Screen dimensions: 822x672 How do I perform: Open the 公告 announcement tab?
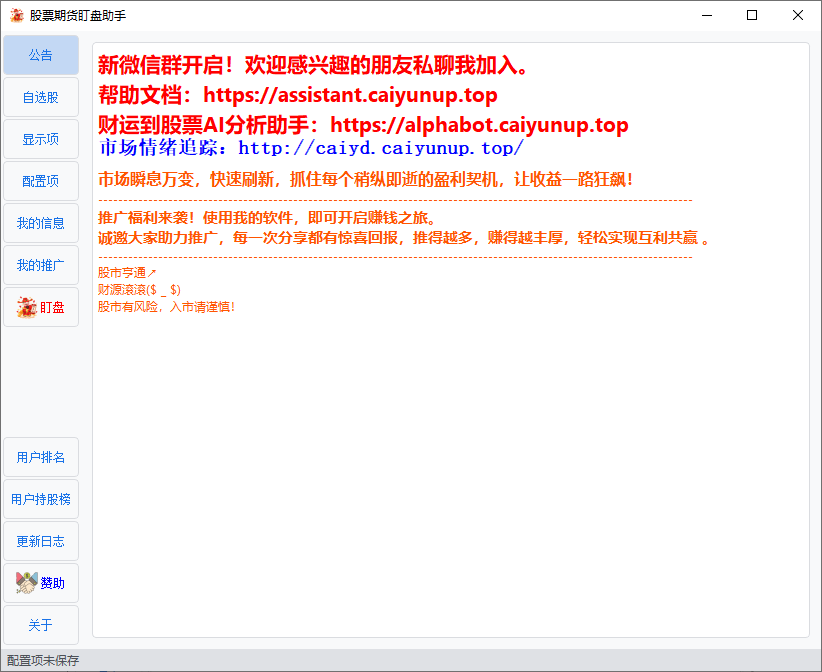tap(41, 55)
